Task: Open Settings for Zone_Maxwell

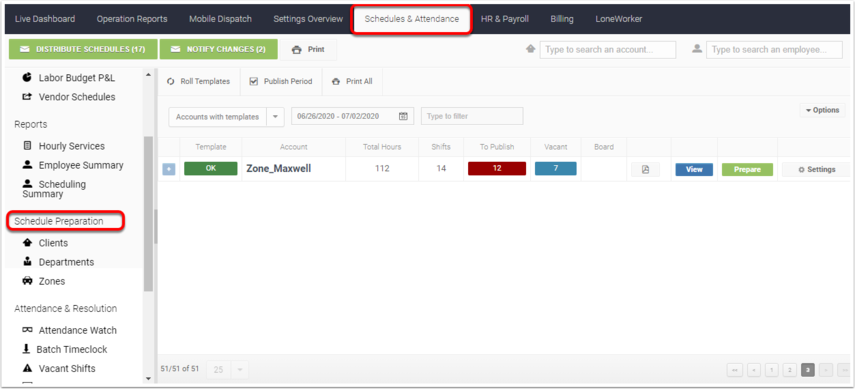Action: click(x=816, y=170)
